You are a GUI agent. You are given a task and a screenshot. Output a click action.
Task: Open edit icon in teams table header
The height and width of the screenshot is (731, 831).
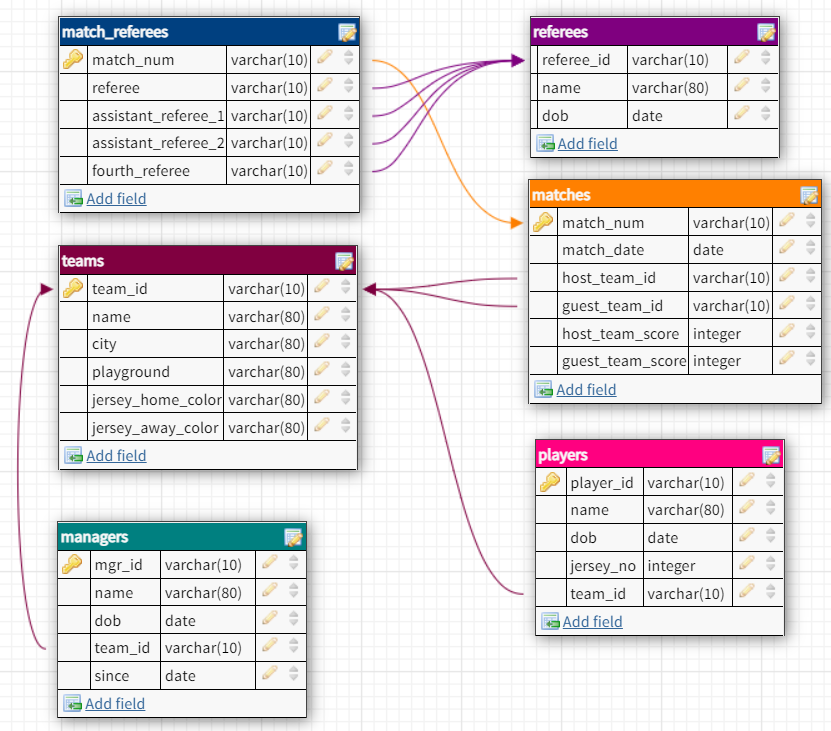[x=344, y=261]
